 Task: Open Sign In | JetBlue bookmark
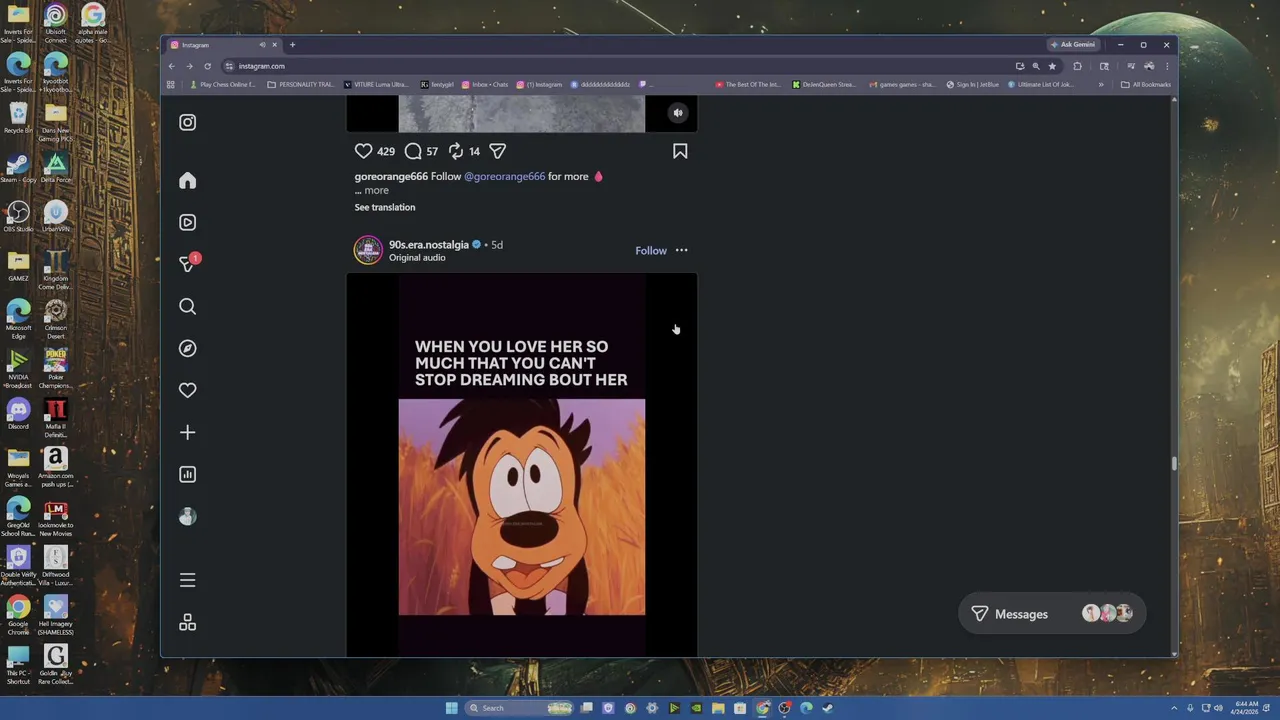[973, 85]
